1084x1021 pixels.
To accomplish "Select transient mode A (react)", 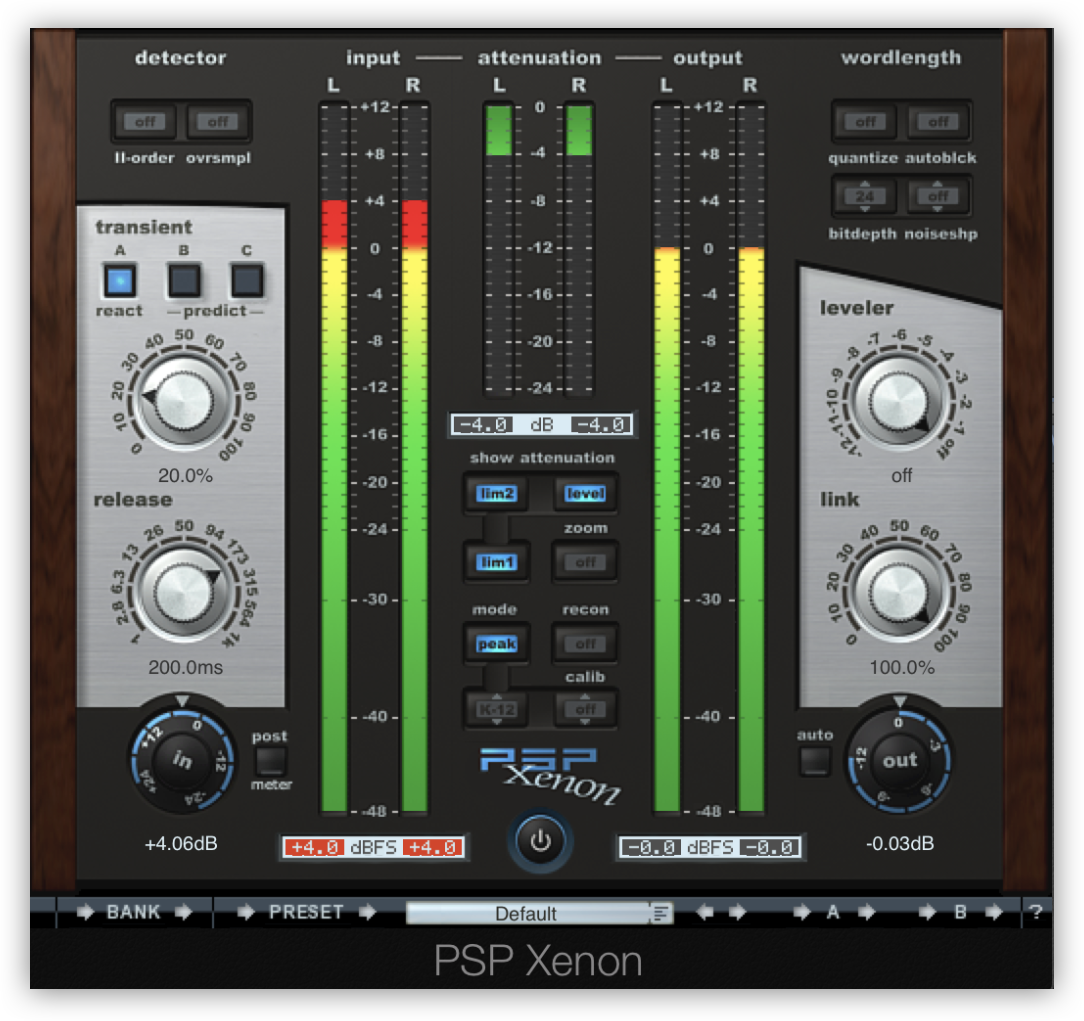I will (120, 281).
